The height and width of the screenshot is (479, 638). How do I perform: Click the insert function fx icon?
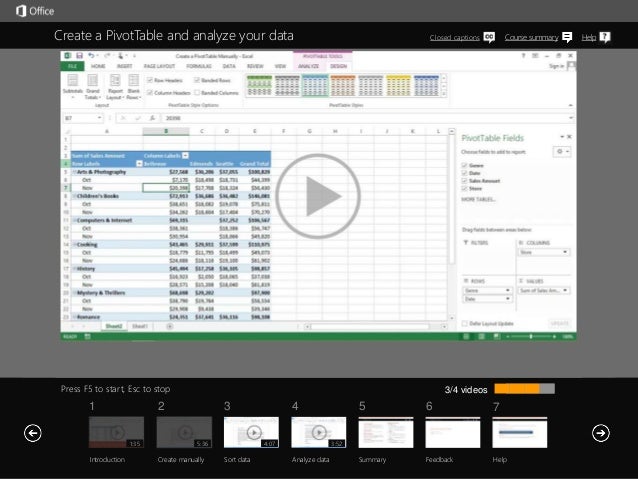(x=152, y=118)
